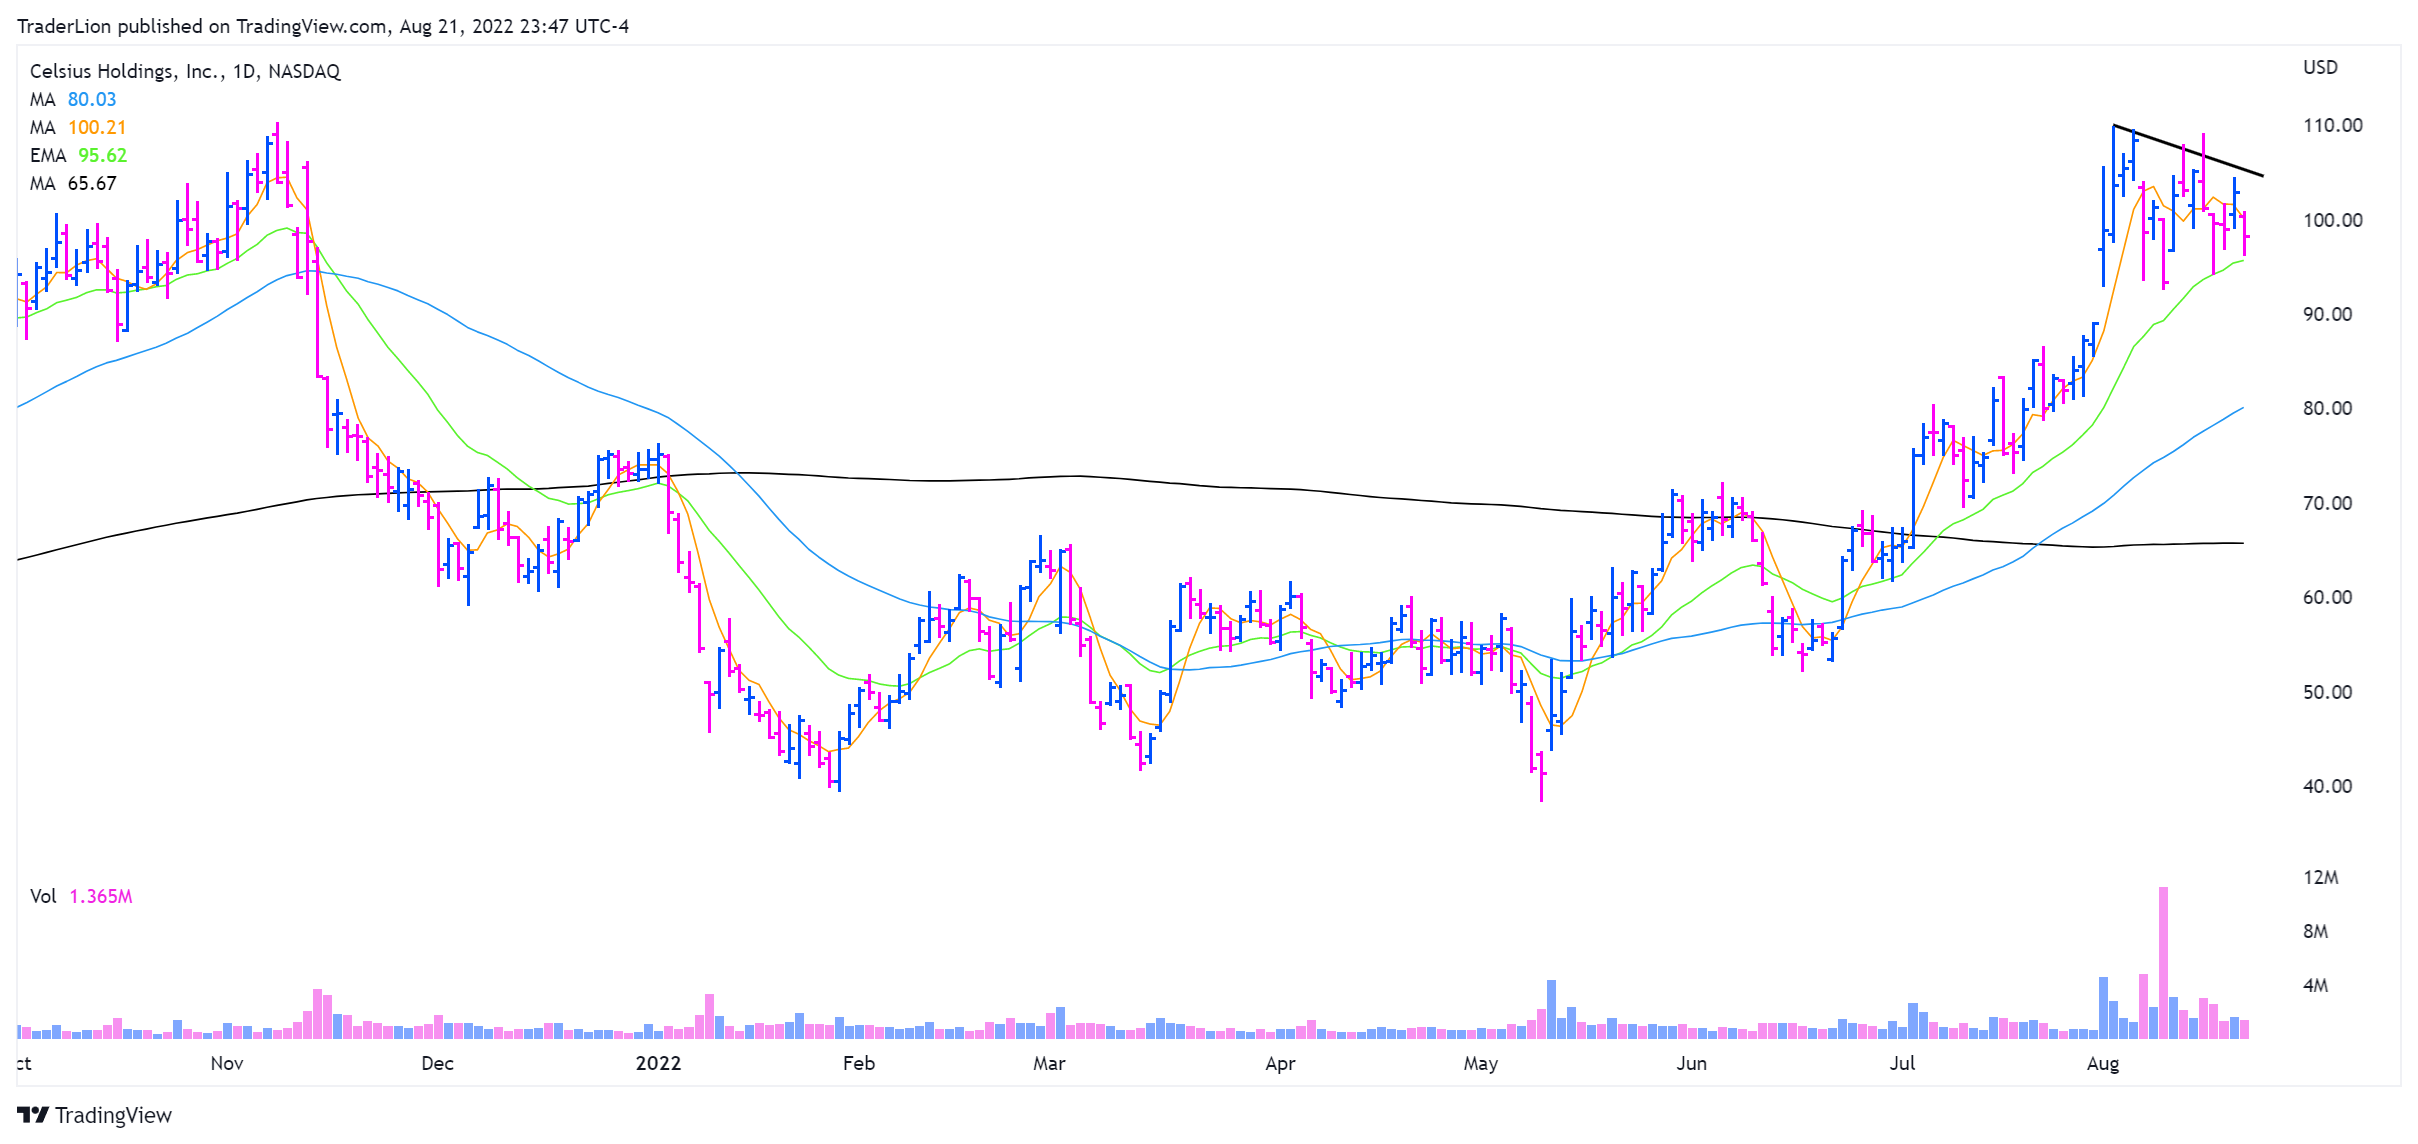The width and height of the screenshot is (2418, 1144).
Task: Click the 8M volume axis label
Action: [2316, 931]
